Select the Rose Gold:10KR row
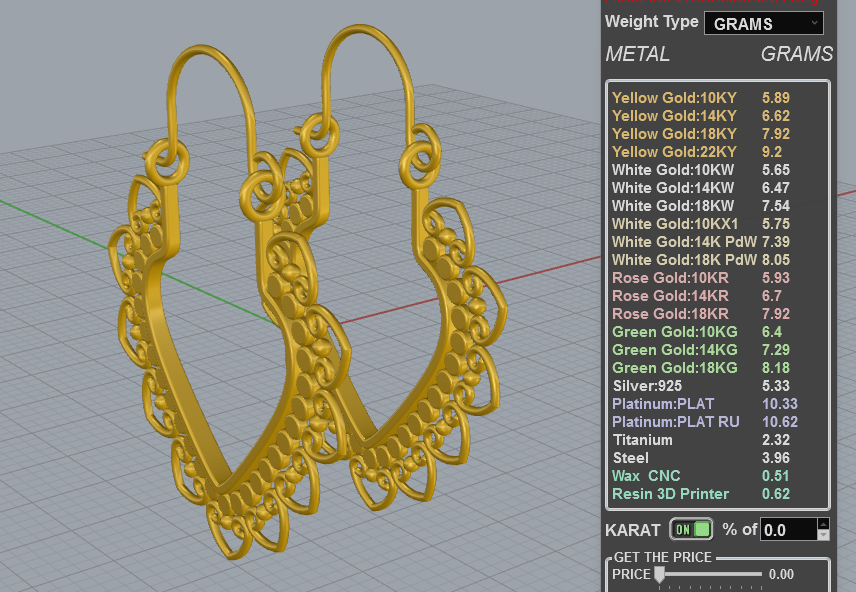 718,278
